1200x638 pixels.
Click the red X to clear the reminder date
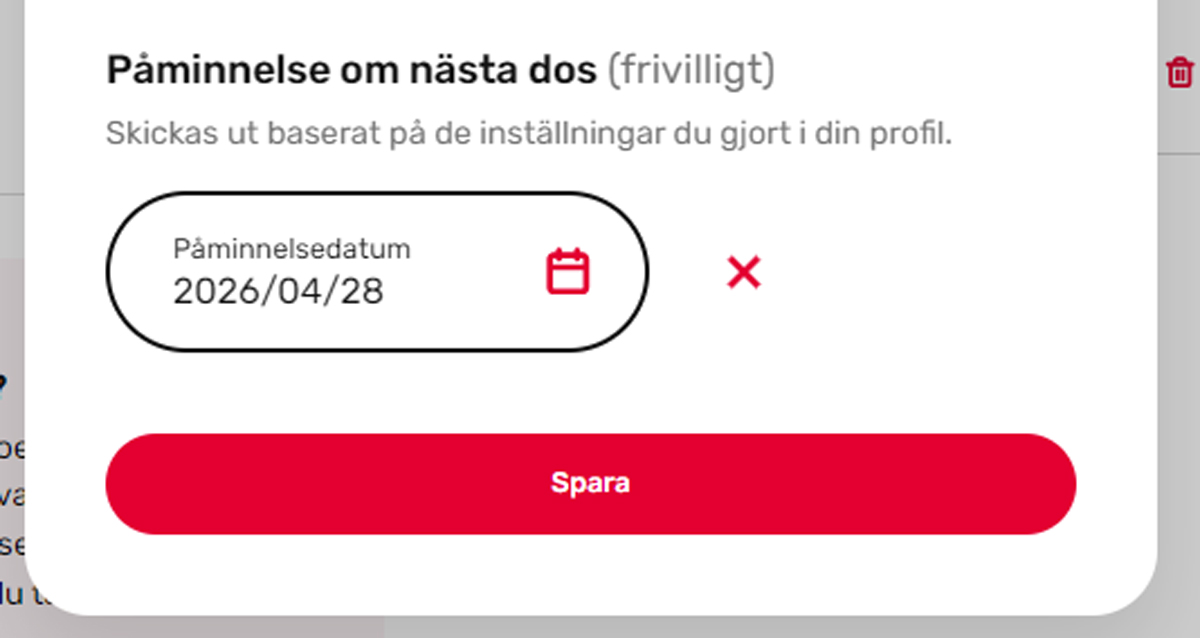coord(744,273)
